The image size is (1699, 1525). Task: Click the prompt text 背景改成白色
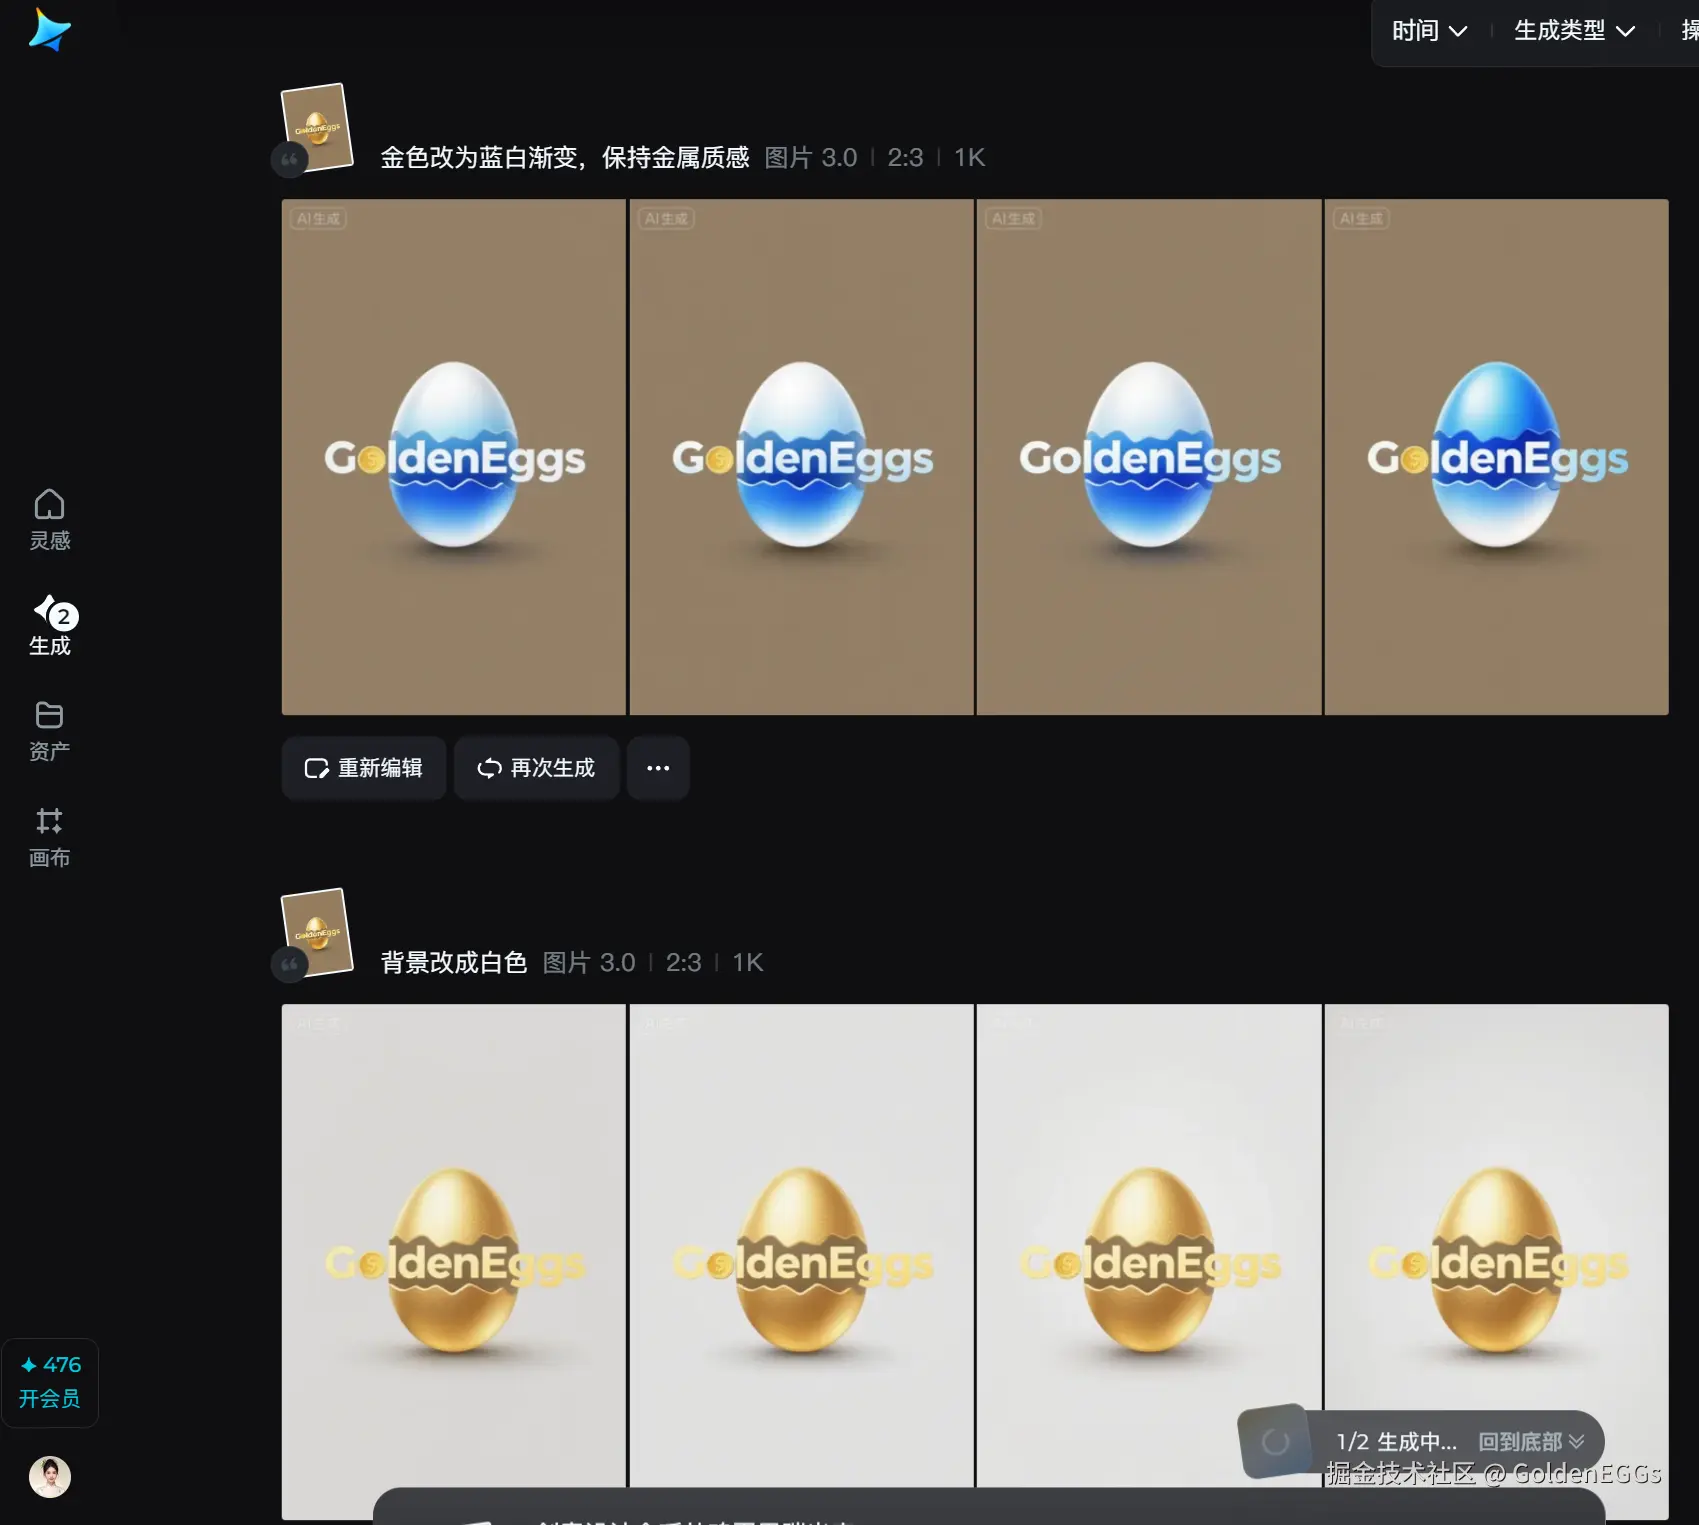[454, 963]
